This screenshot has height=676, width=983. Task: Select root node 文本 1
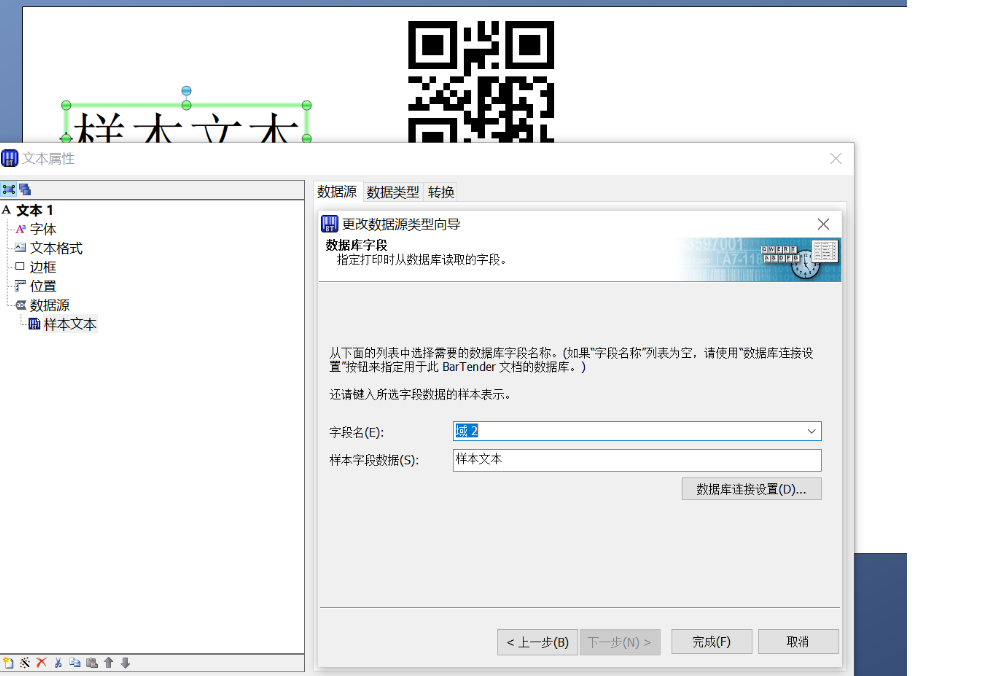pyautogui.click(x=34, y=210)
